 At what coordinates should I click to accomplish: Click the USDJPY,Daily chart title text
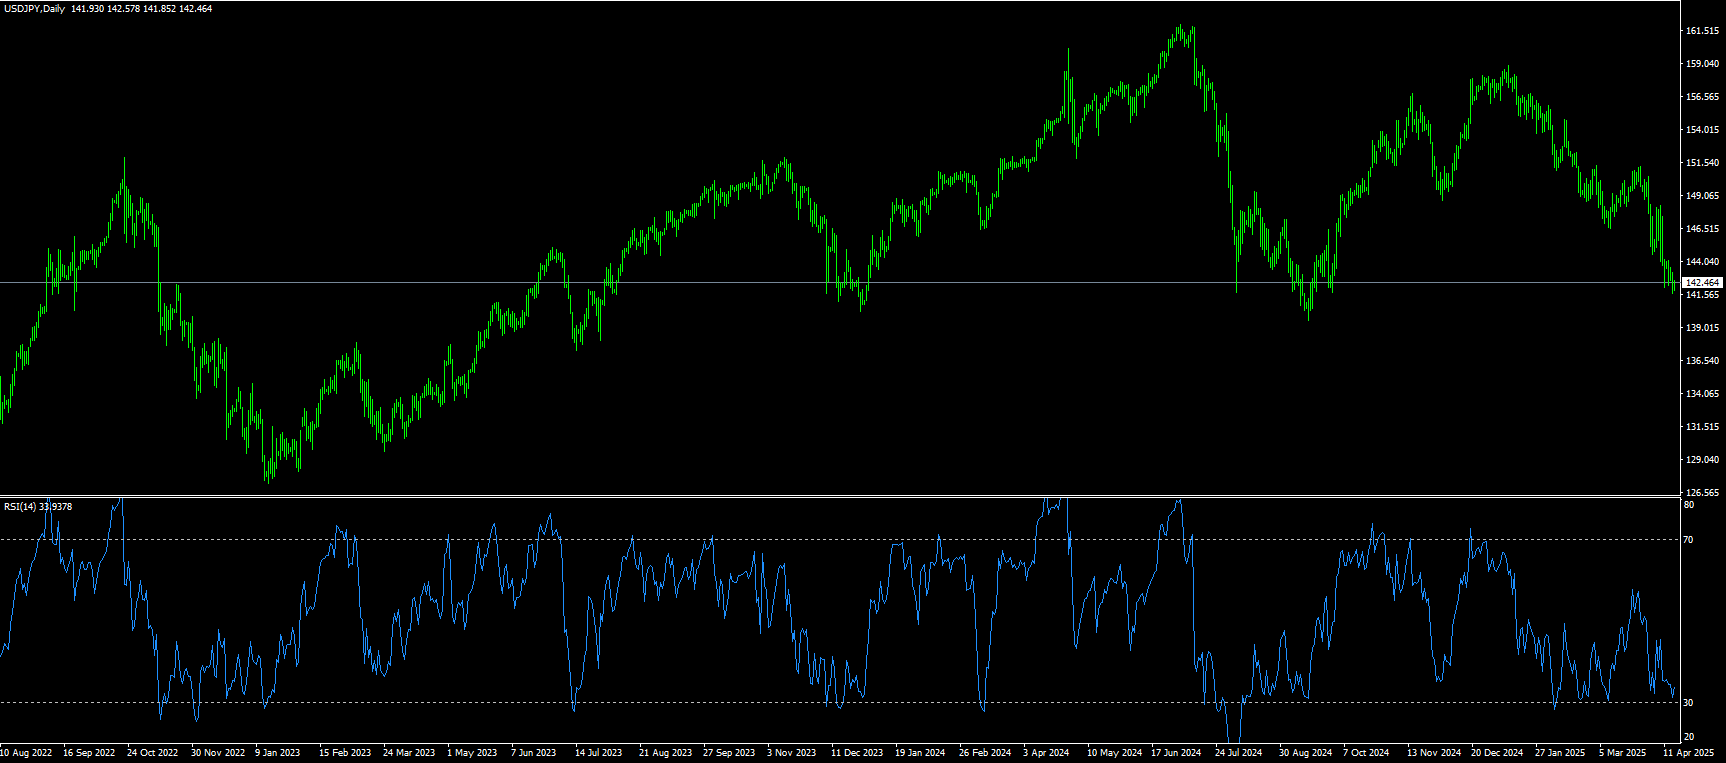coord(35,9)
